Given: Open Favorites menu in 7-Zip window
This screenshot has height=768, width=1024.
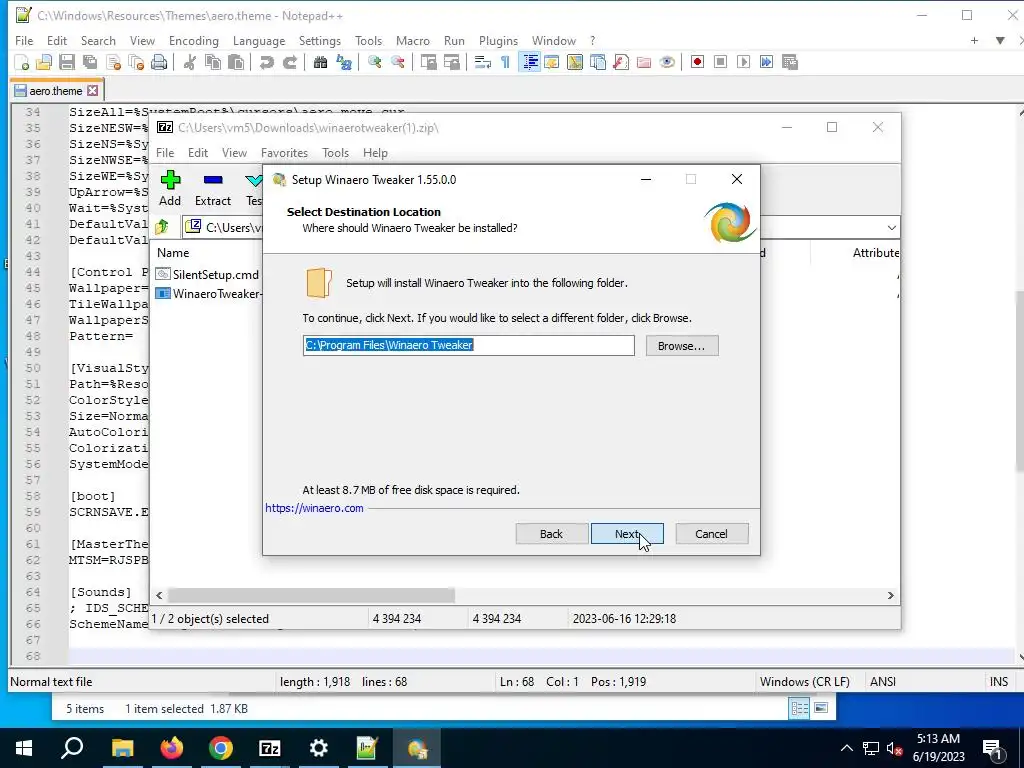Looking at the screenshot, I should pyautogui.click(x=284, y=153).
